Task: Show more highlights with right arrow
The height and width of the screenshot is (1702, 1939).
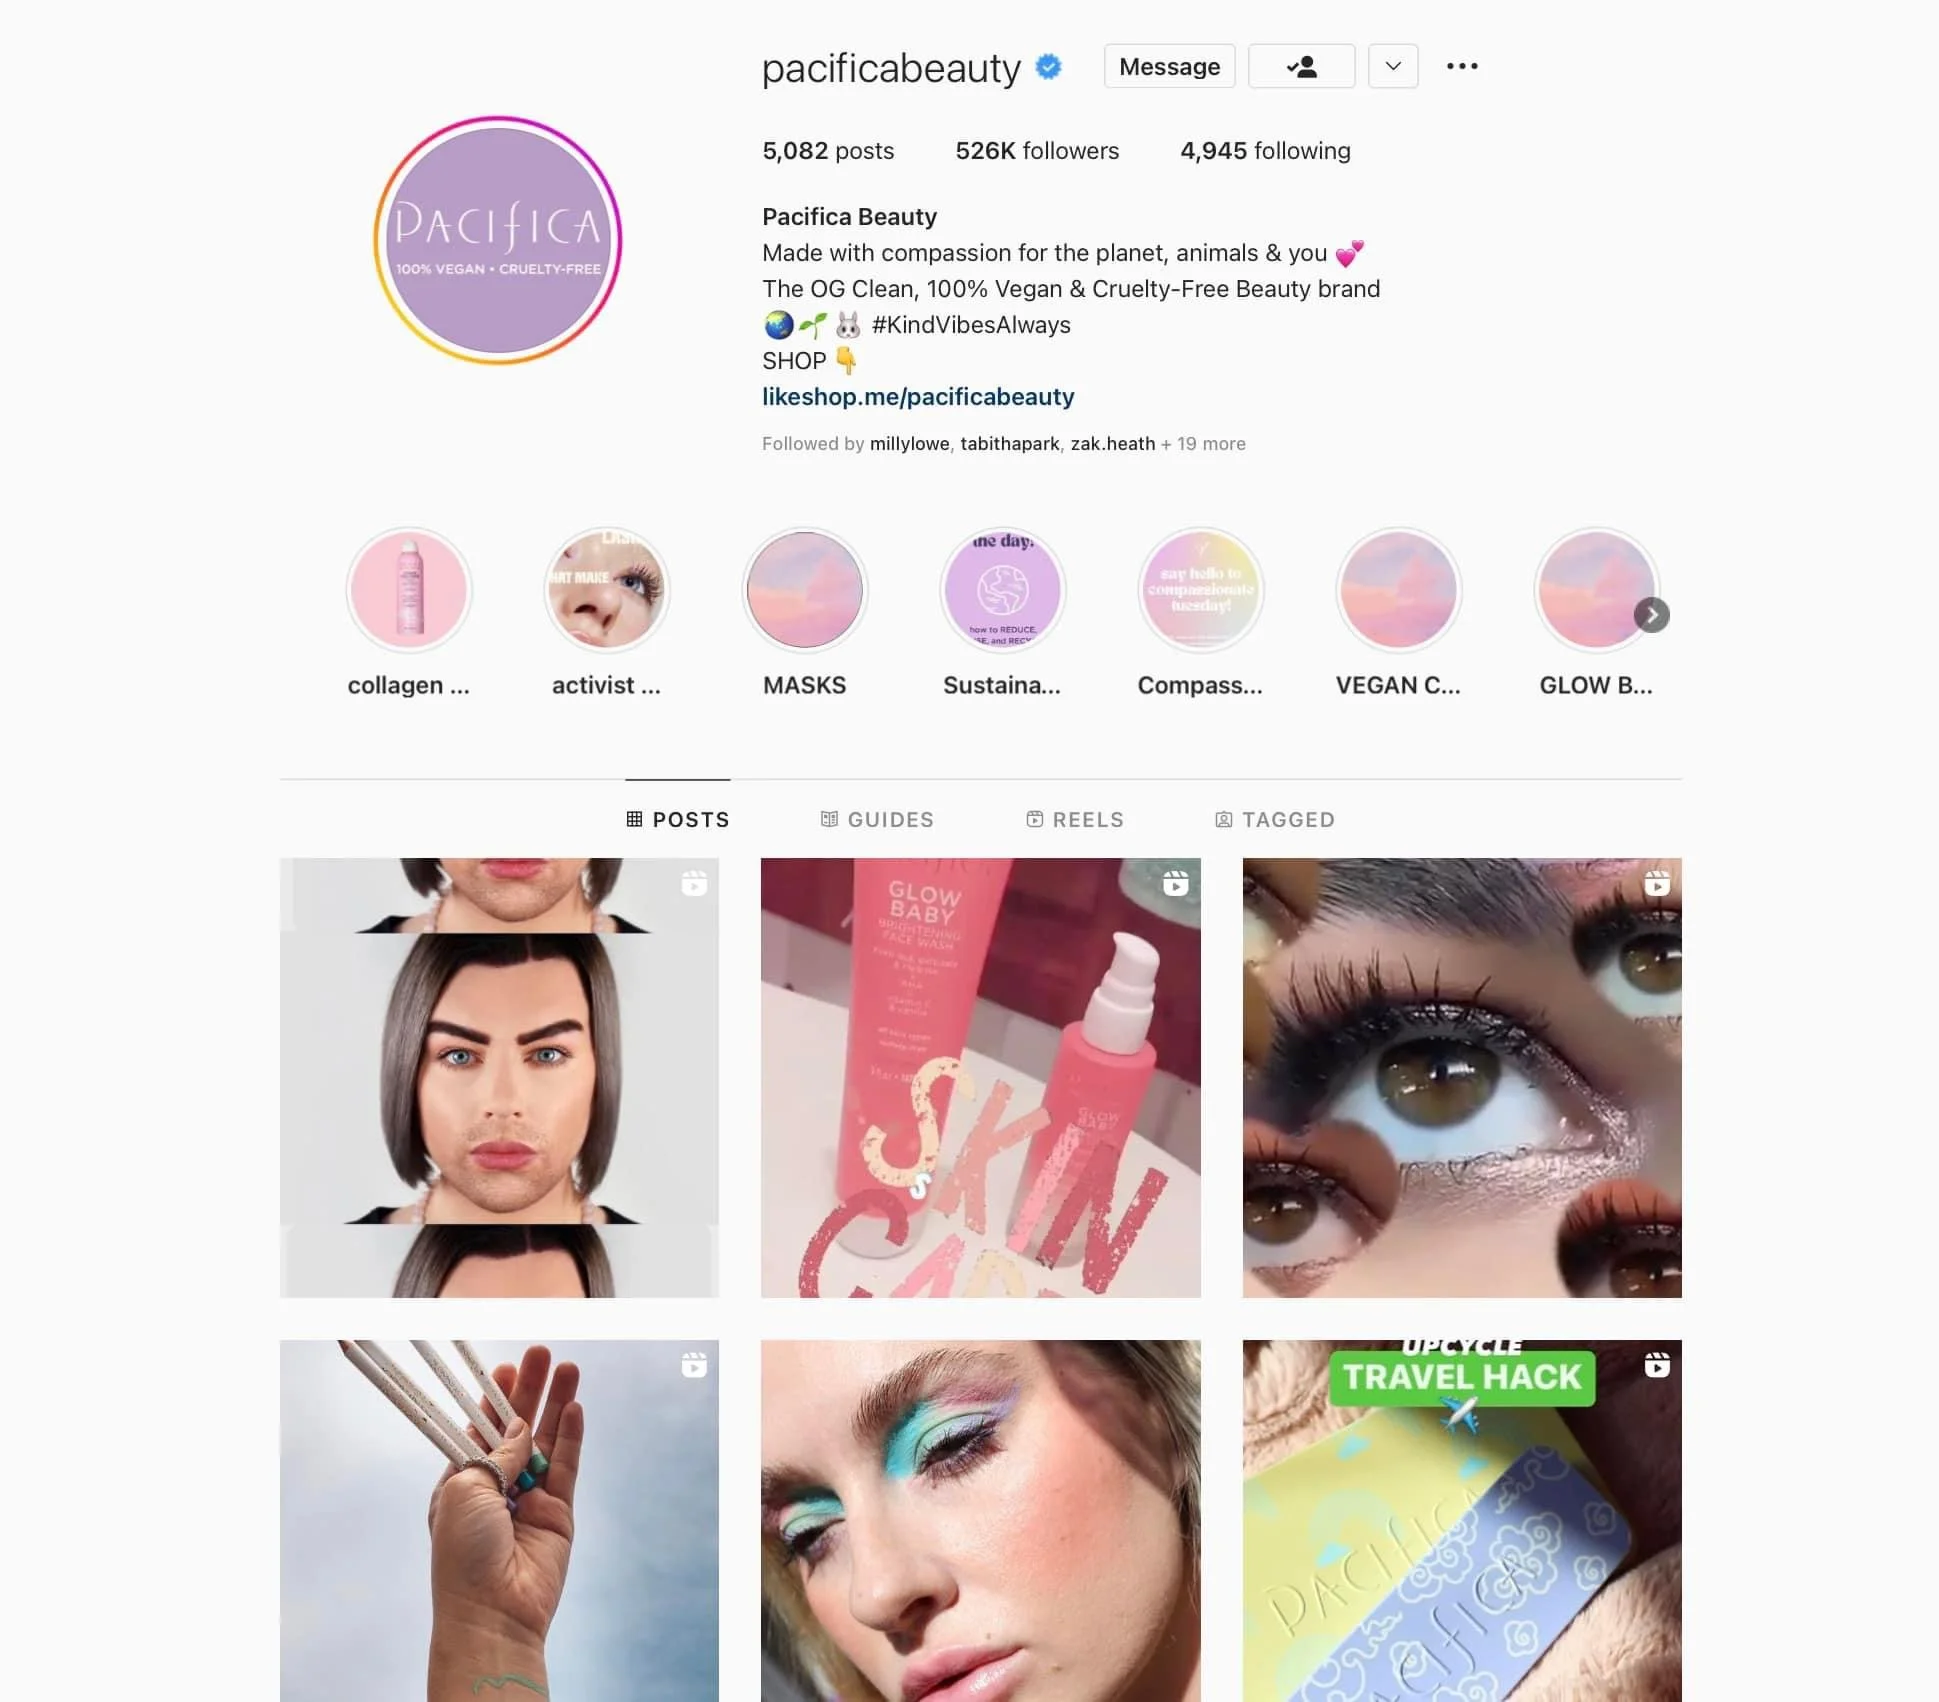Action: [1651, 615]
